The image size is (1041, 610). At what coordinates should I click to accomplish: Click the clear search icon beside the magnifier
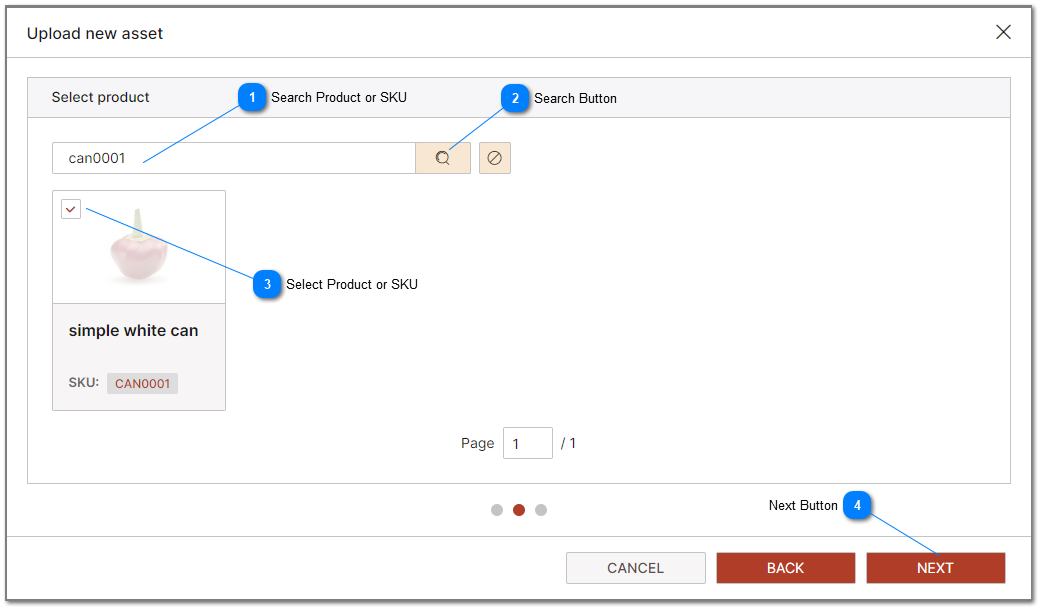(x=494, y=157)
